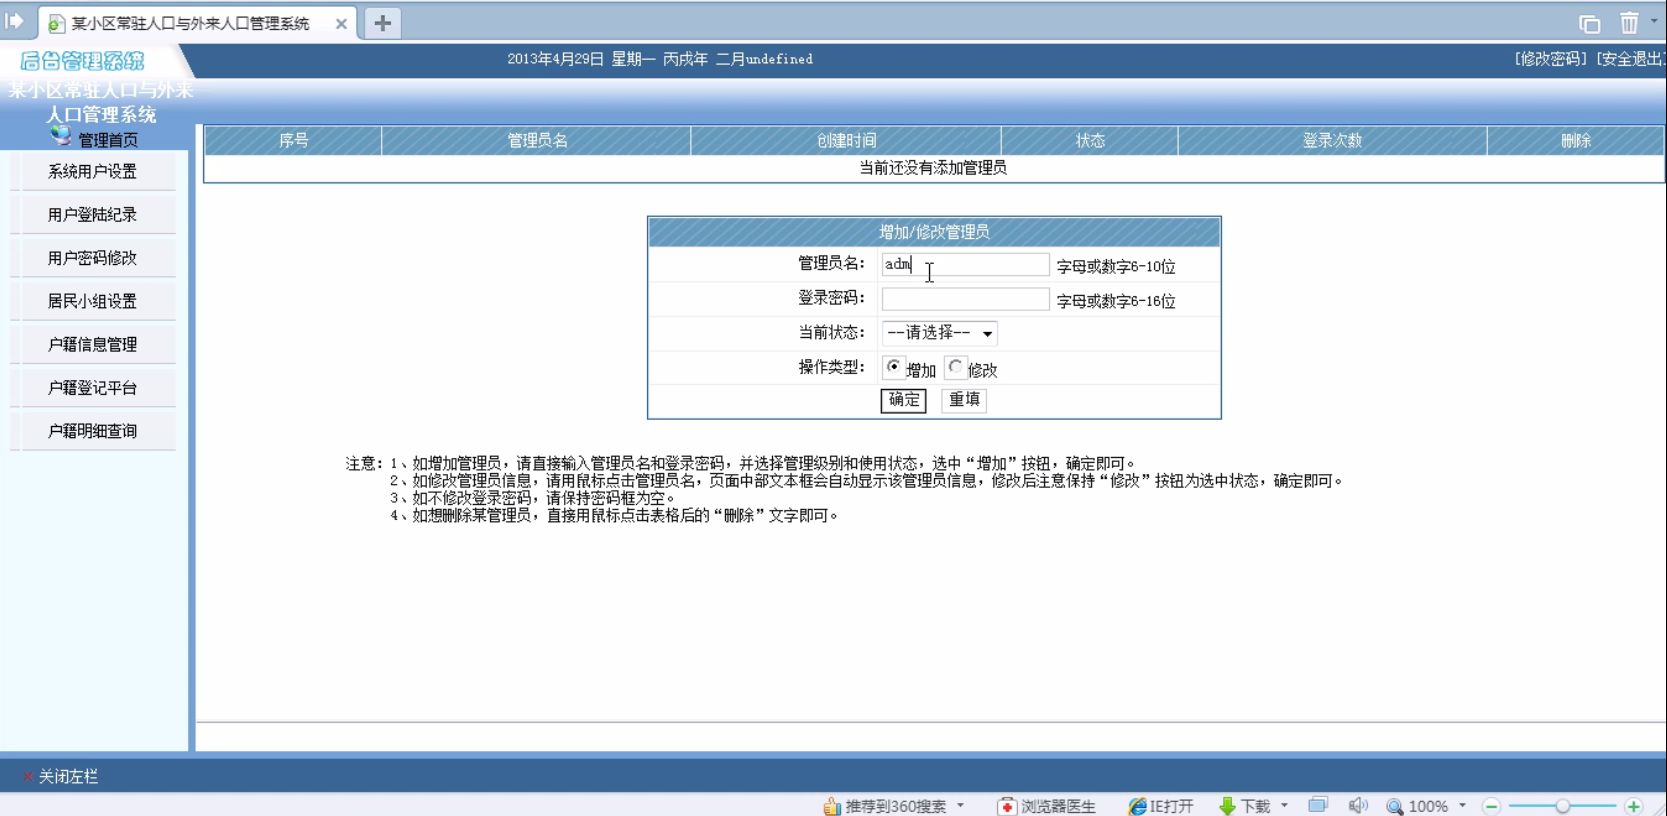
Task: Open the trash bin closed-tabs icon
Action: coord(1629,22)
